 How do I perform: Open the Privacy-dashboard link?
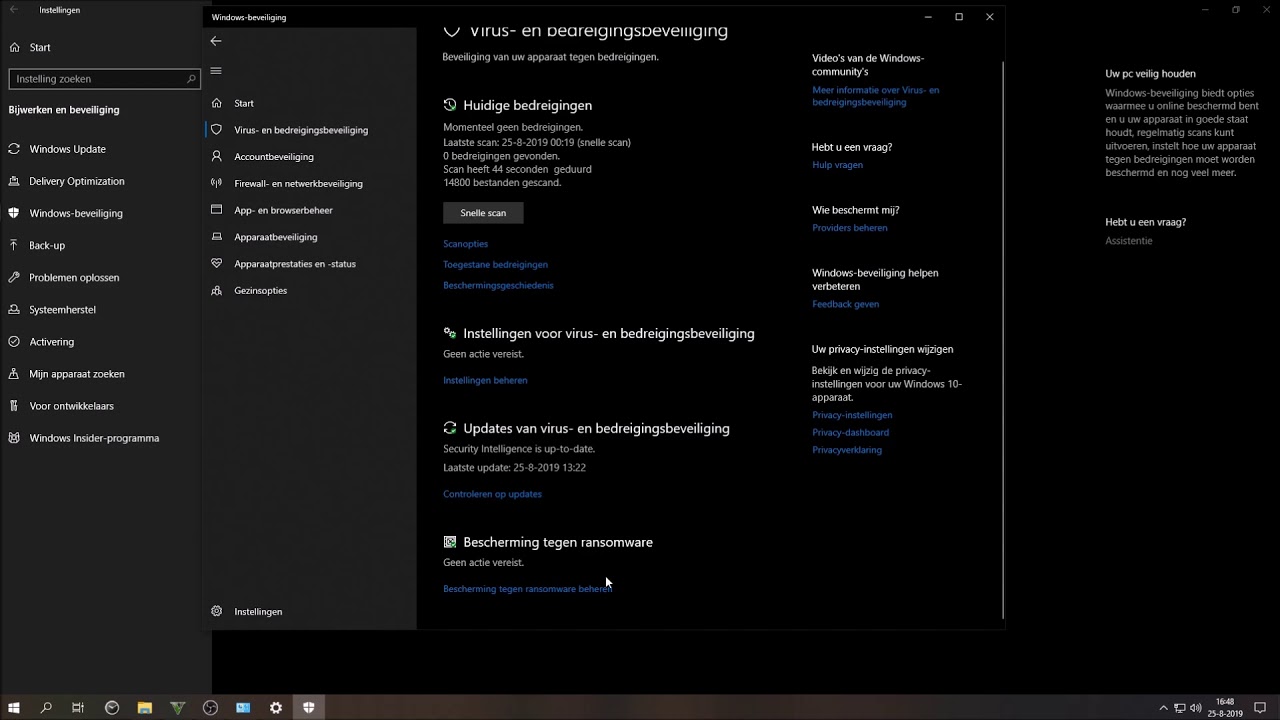pos(850,433)
